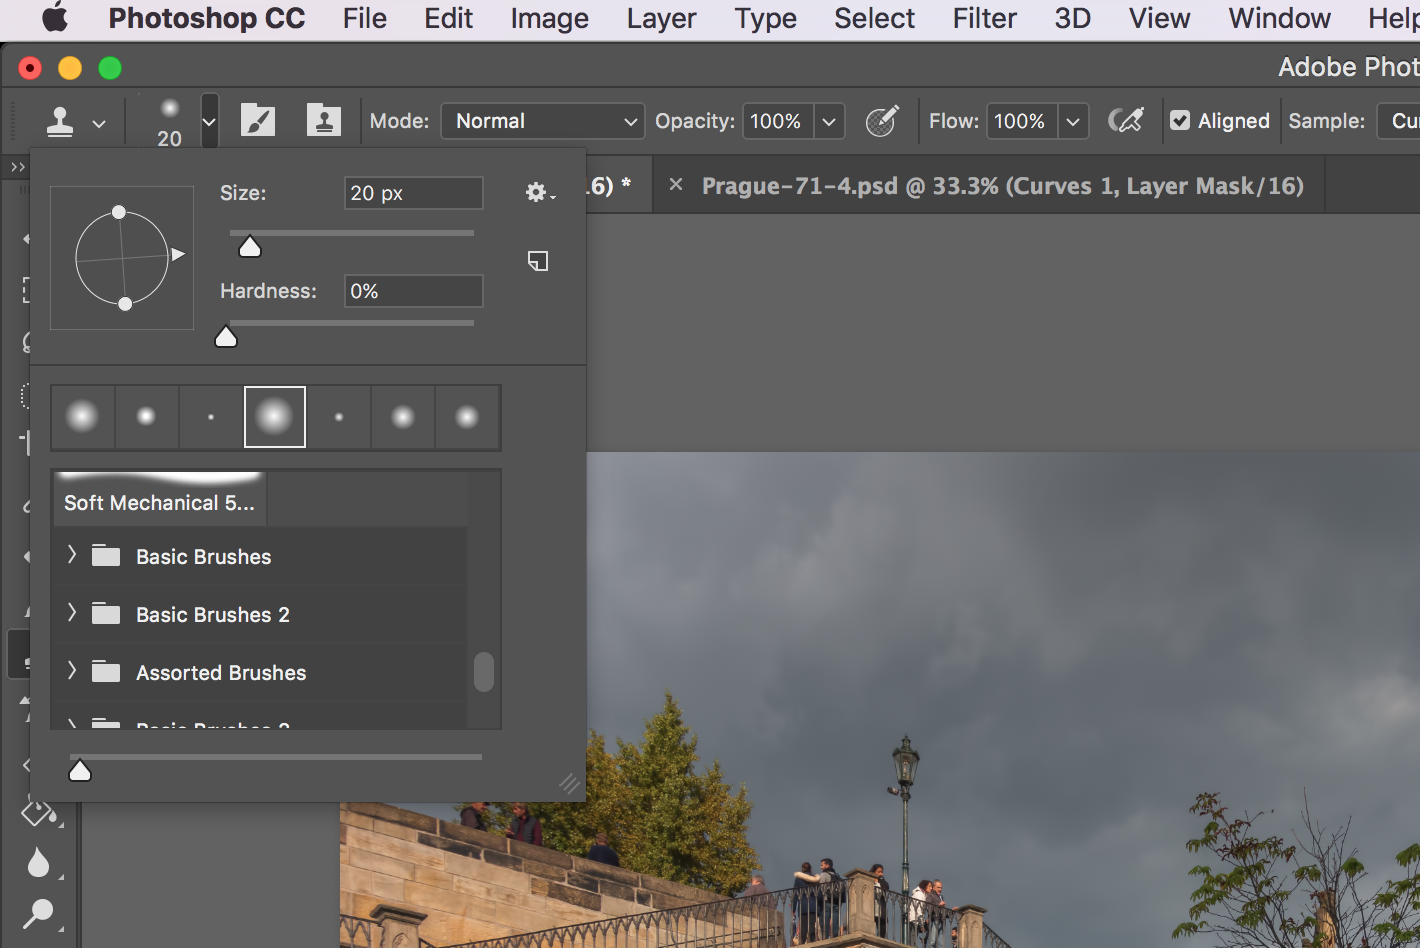Click the brush picker resize grip
The image size is (1420, 948).
[x=569, y=784]
